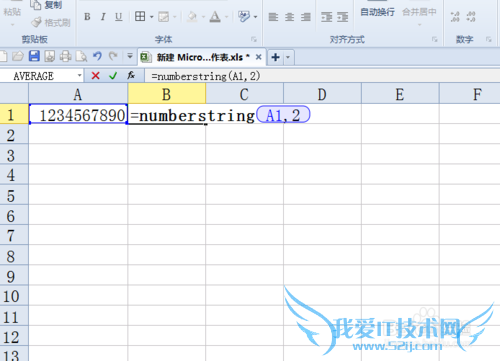Redo the last action
The width and height of the screenshot is (500, 361).
click(113, 56)
